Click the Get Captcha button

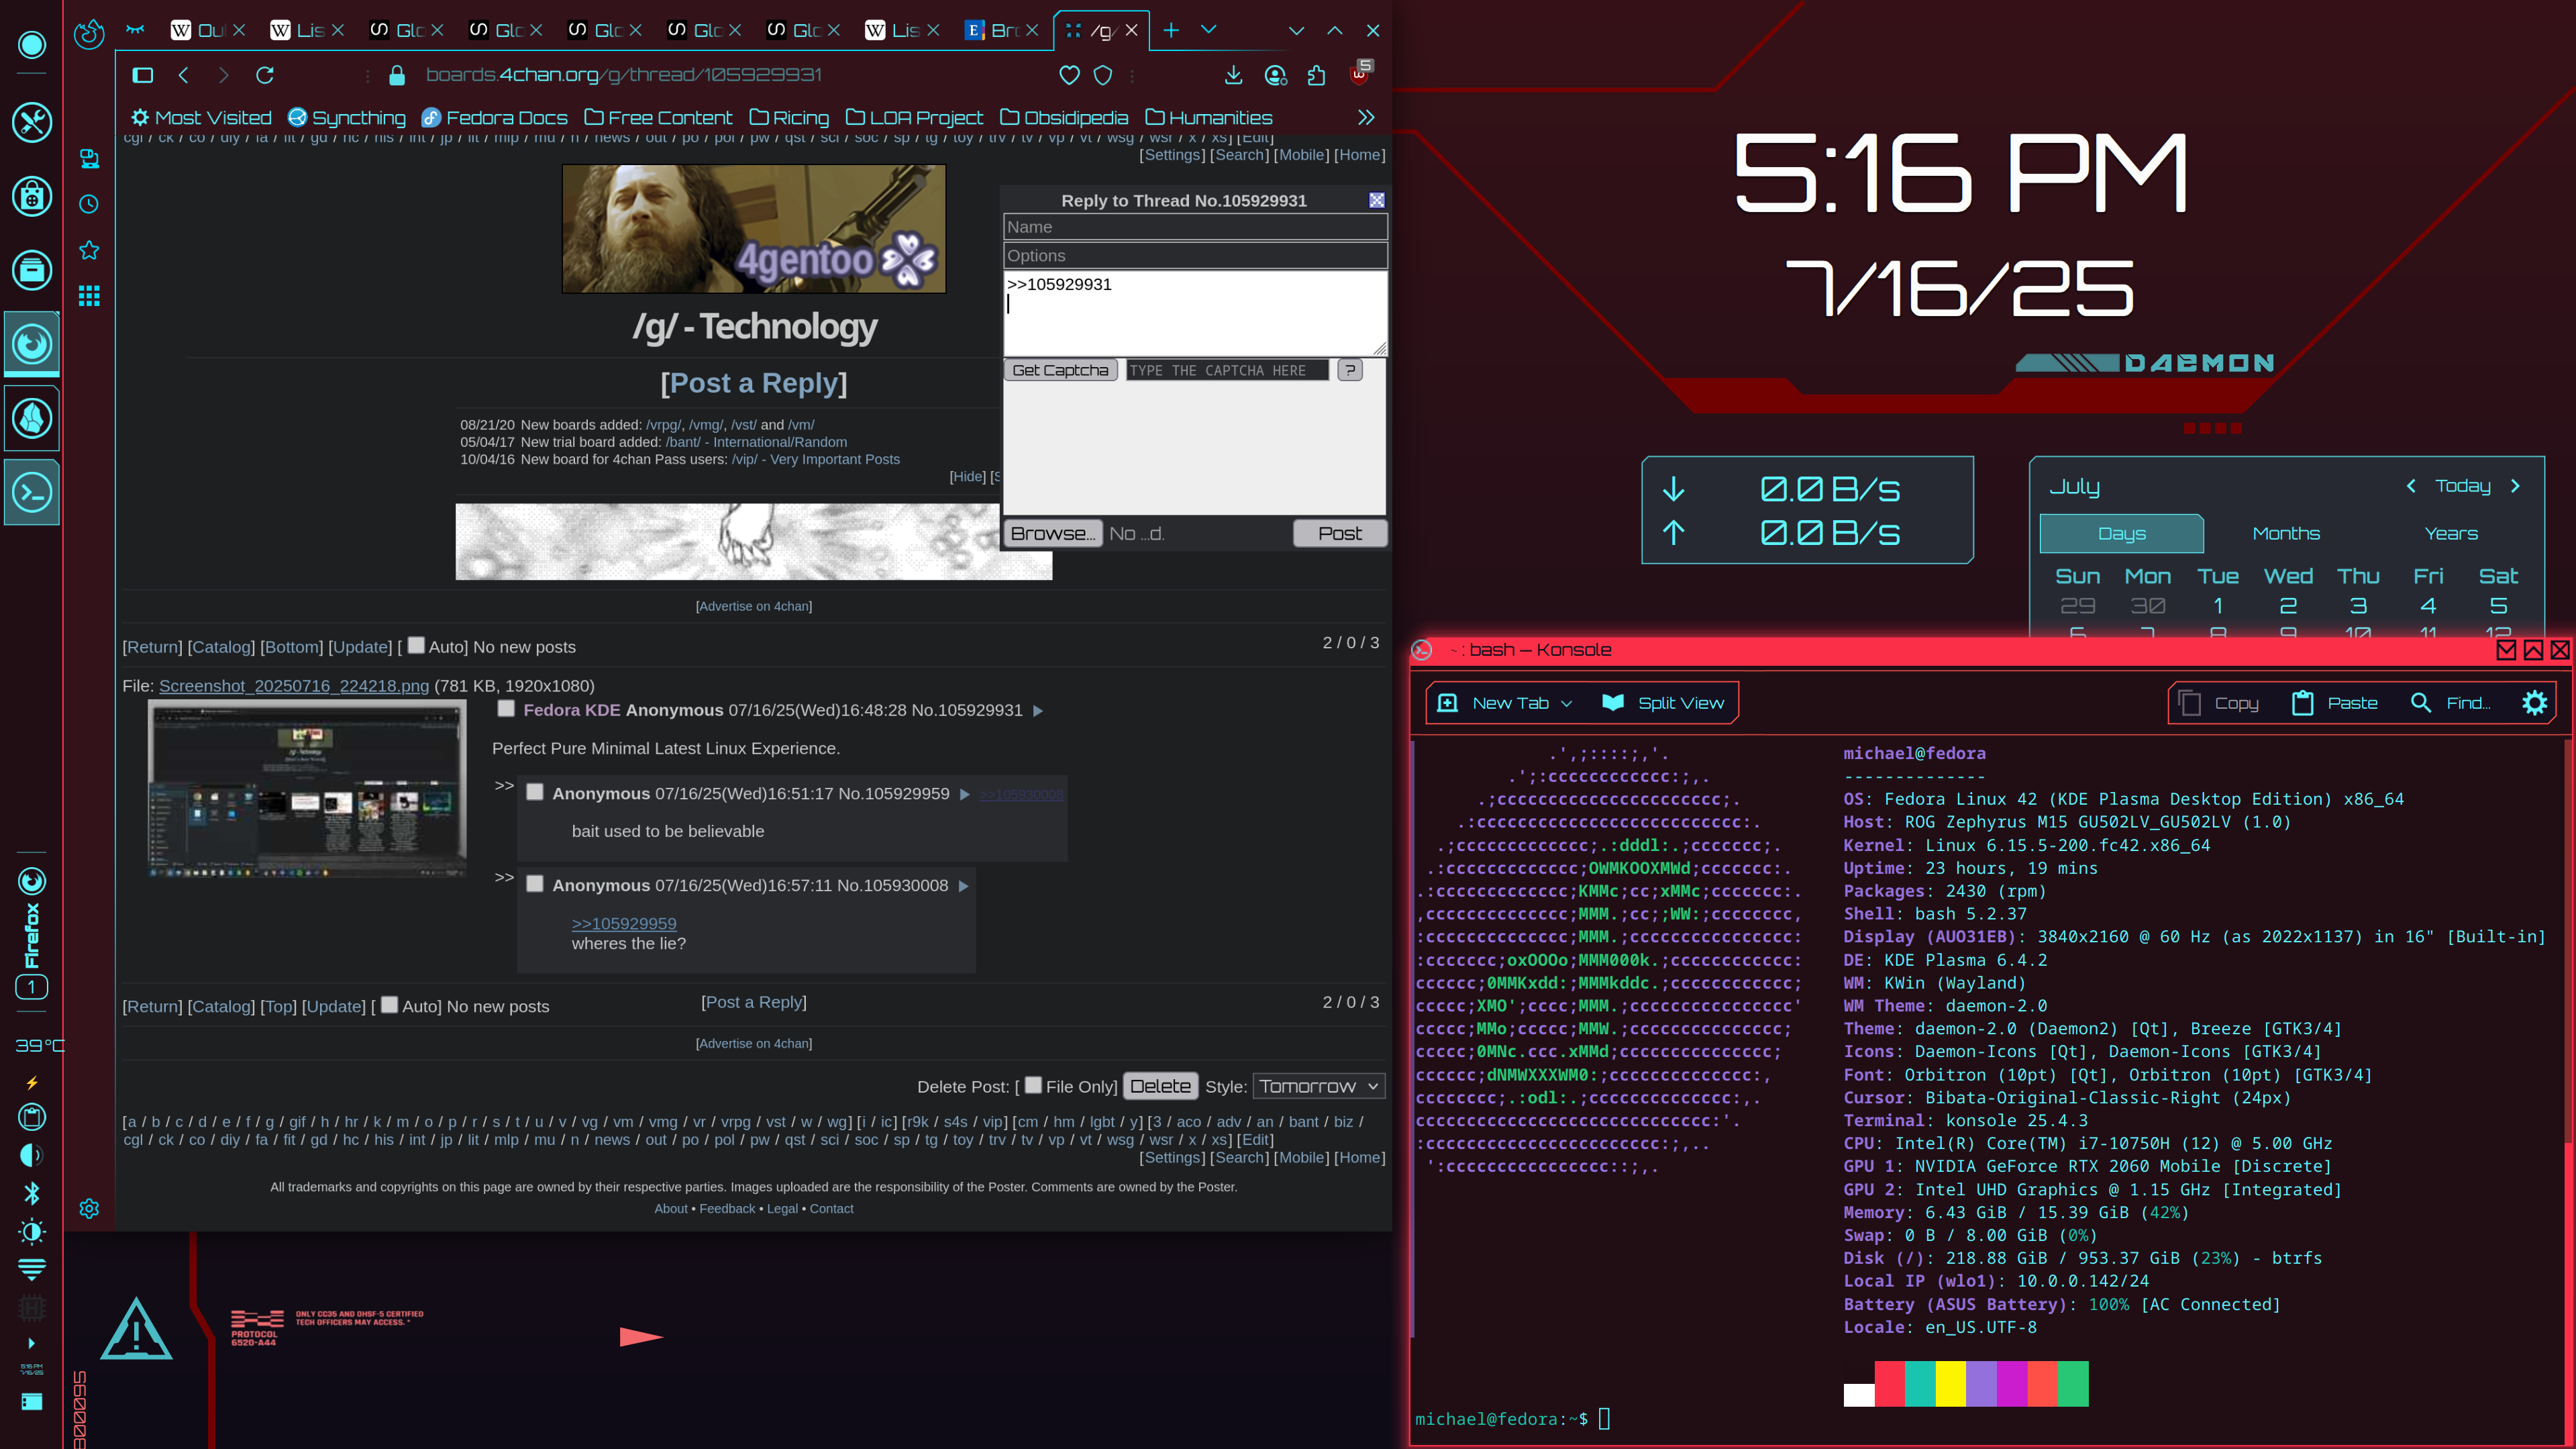[x=1060, y=370]
